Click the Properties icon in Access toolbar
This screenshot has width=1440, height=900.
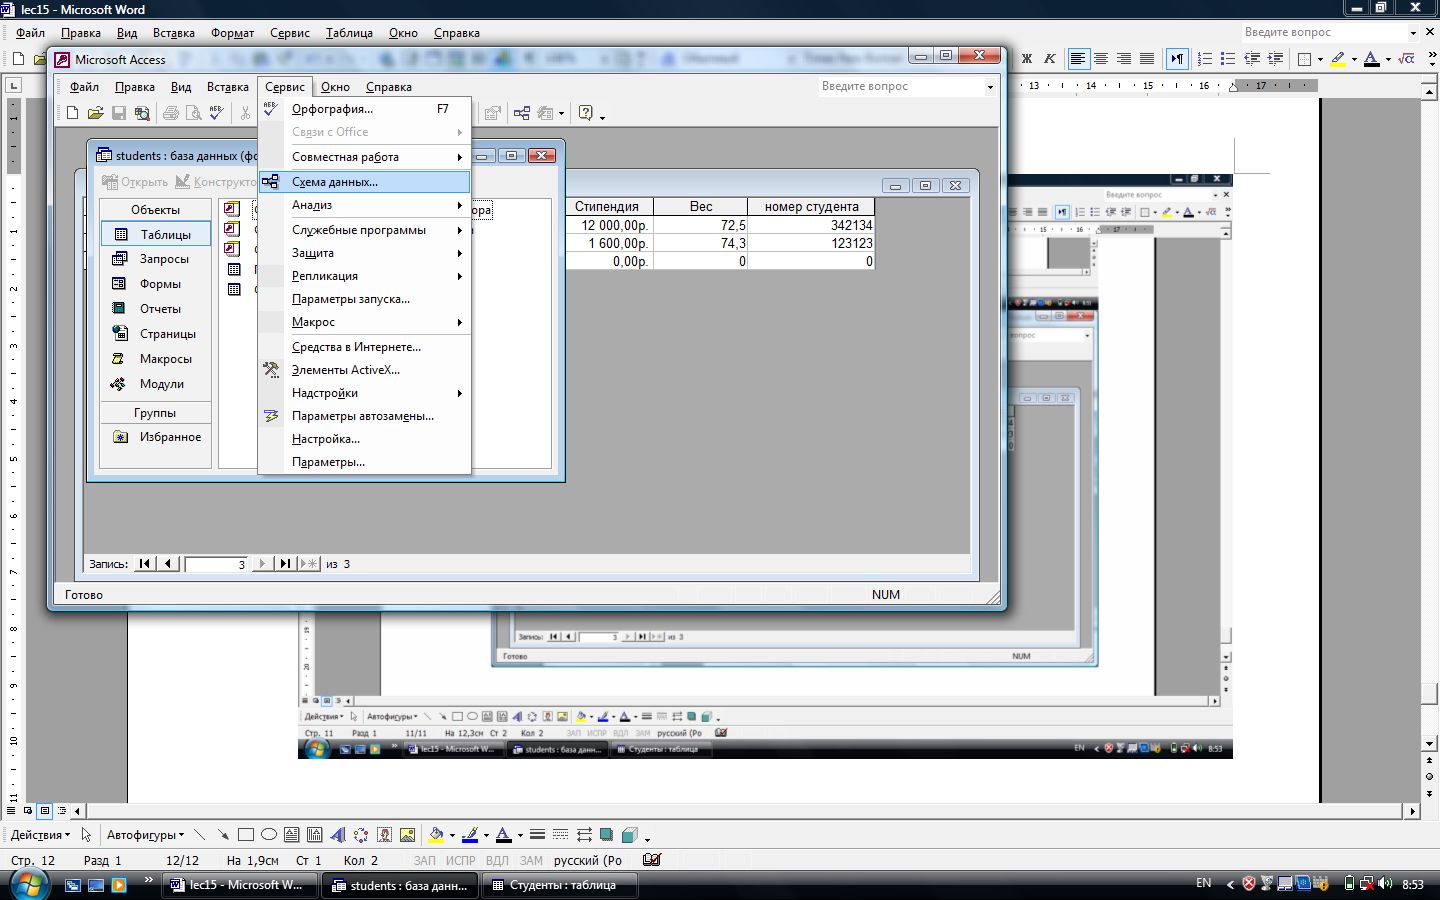(493, 113)
